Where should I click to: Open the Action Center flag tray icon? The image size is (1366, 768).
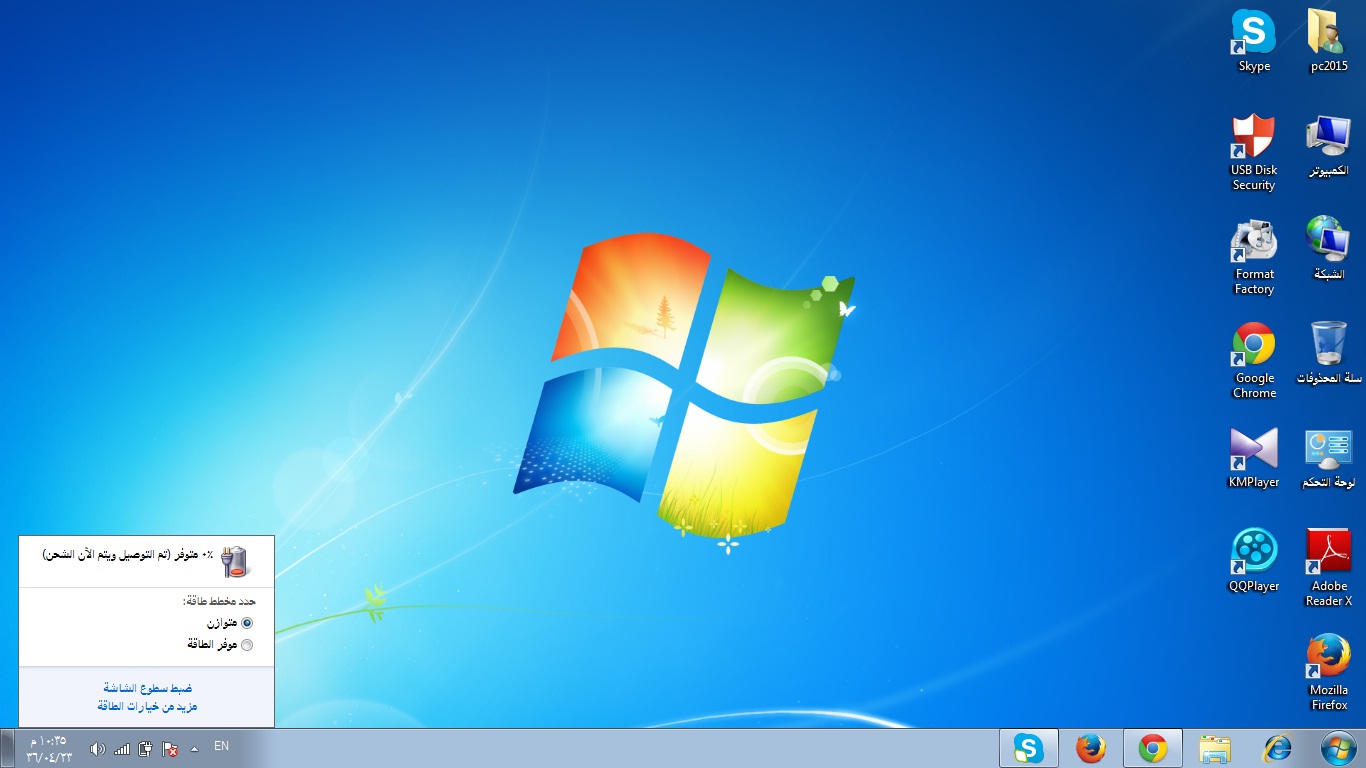tap(170, 748)
